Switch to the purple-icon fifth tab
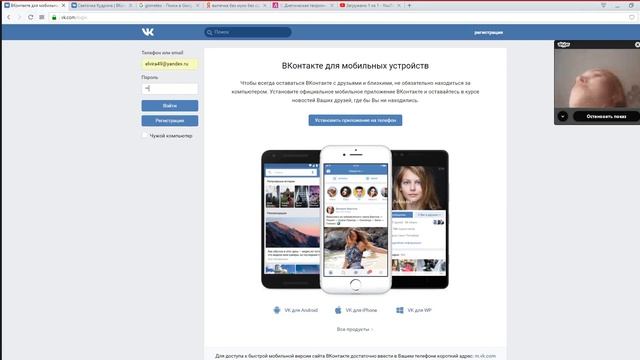The width and height of the screenshot is (640, 360). point(303,5)
